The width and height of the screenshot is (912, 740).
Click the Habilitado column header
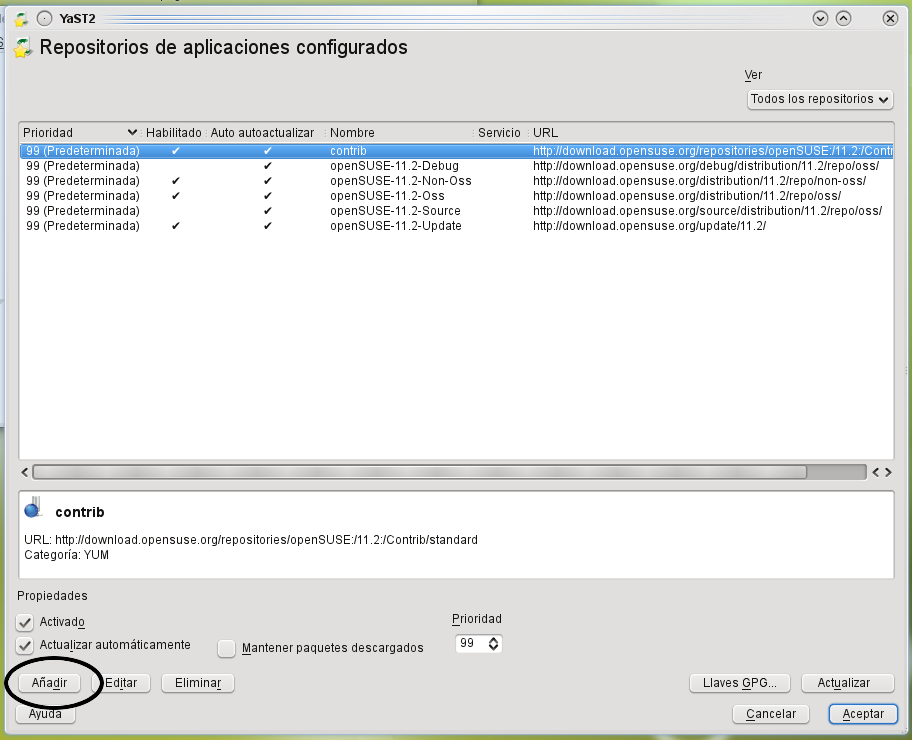173,133
